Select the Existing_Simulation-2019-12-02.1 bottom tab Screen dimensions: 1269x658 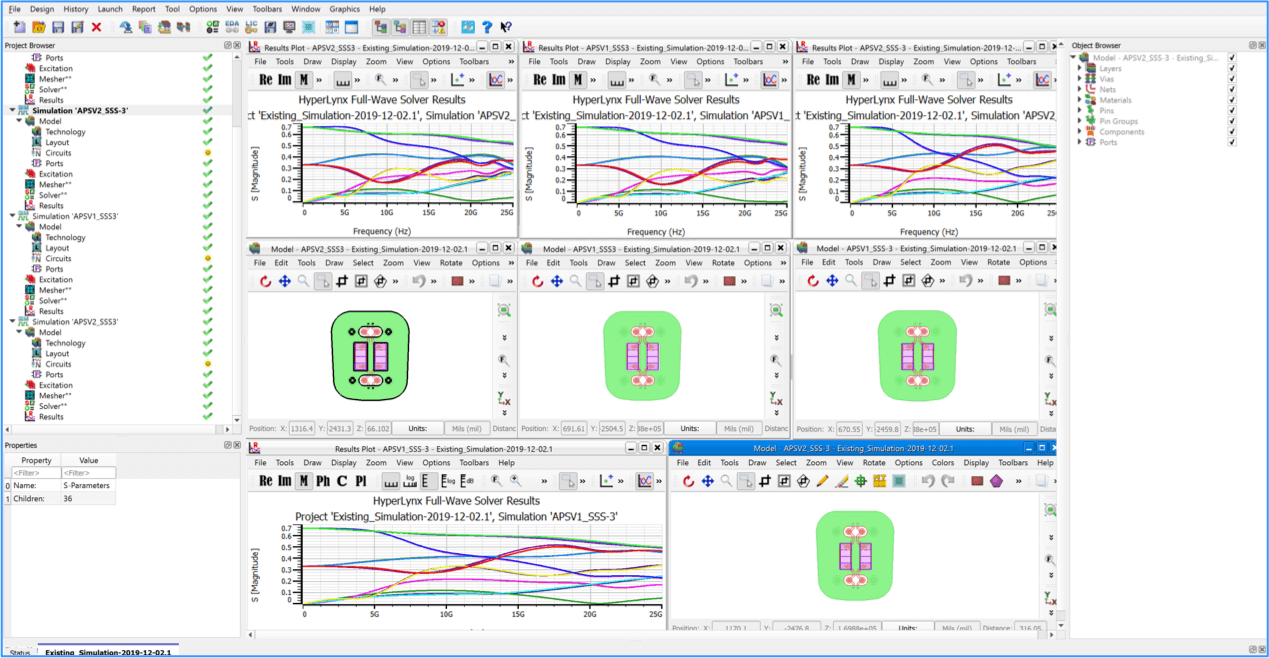point(107,652)
